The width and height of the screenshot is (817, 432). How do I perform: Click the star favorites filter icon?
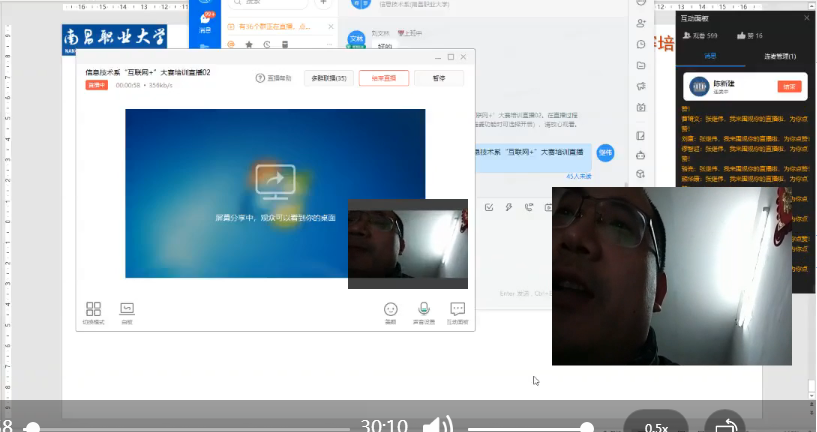(249, 44)
